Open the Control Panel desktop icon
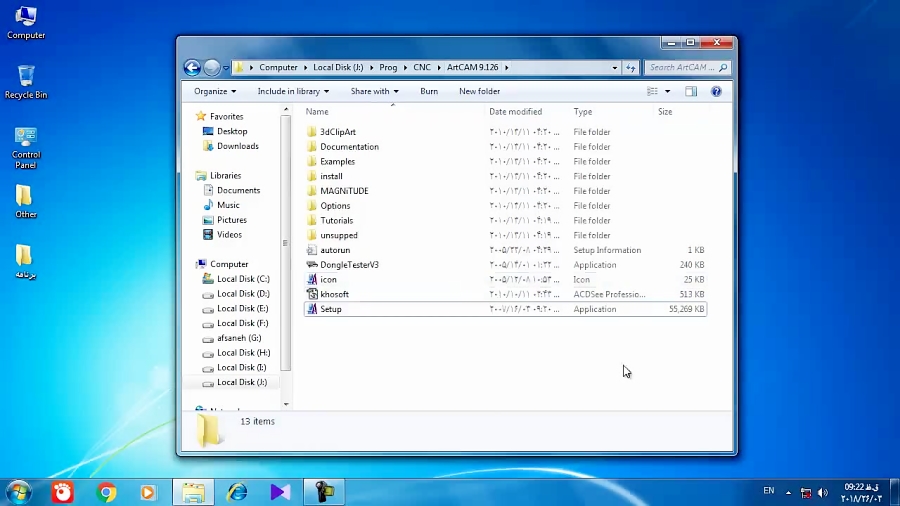This screenshot has height=506, width=900. 26,148
